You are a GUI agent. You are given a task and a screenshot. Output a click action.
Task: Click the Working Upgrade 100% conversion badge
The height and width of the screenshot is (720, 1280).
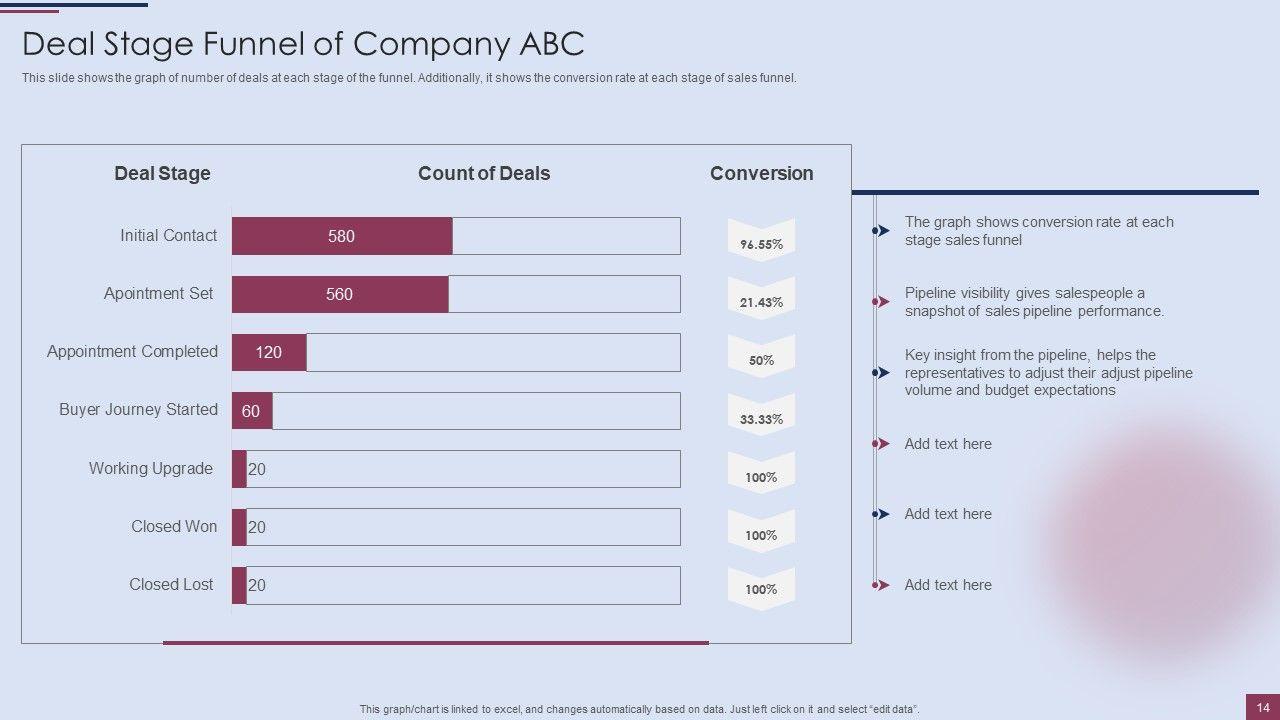click(x=761, y=474)
